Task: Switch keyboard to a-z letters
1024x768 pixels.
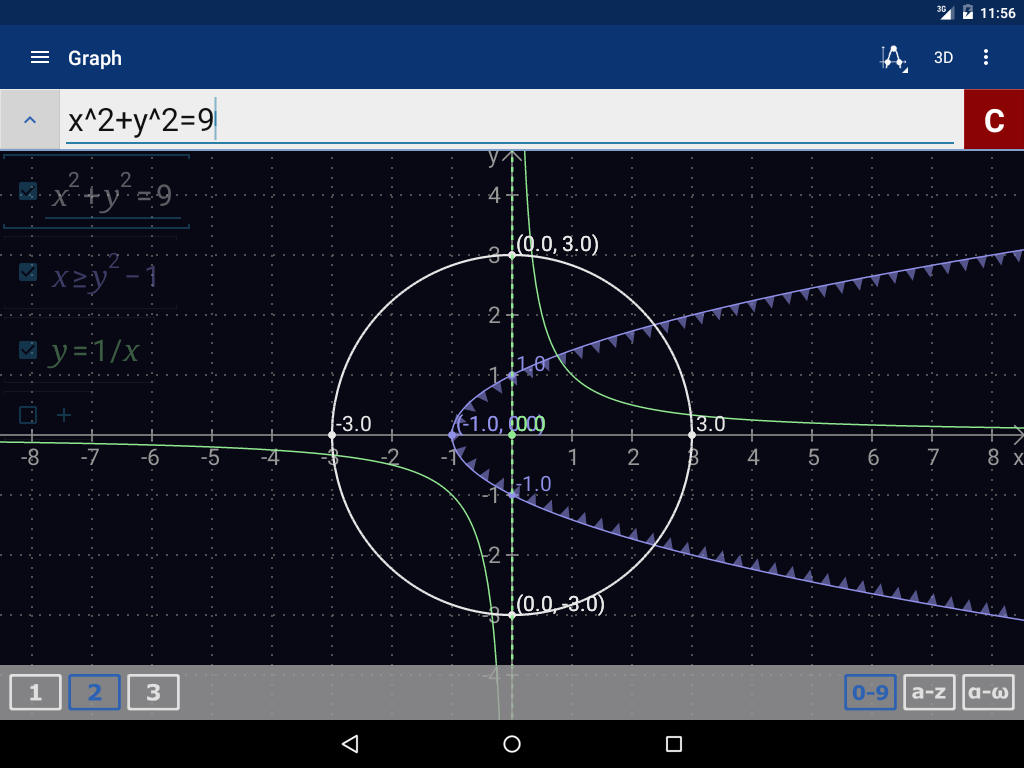Action: coord(929,693)
